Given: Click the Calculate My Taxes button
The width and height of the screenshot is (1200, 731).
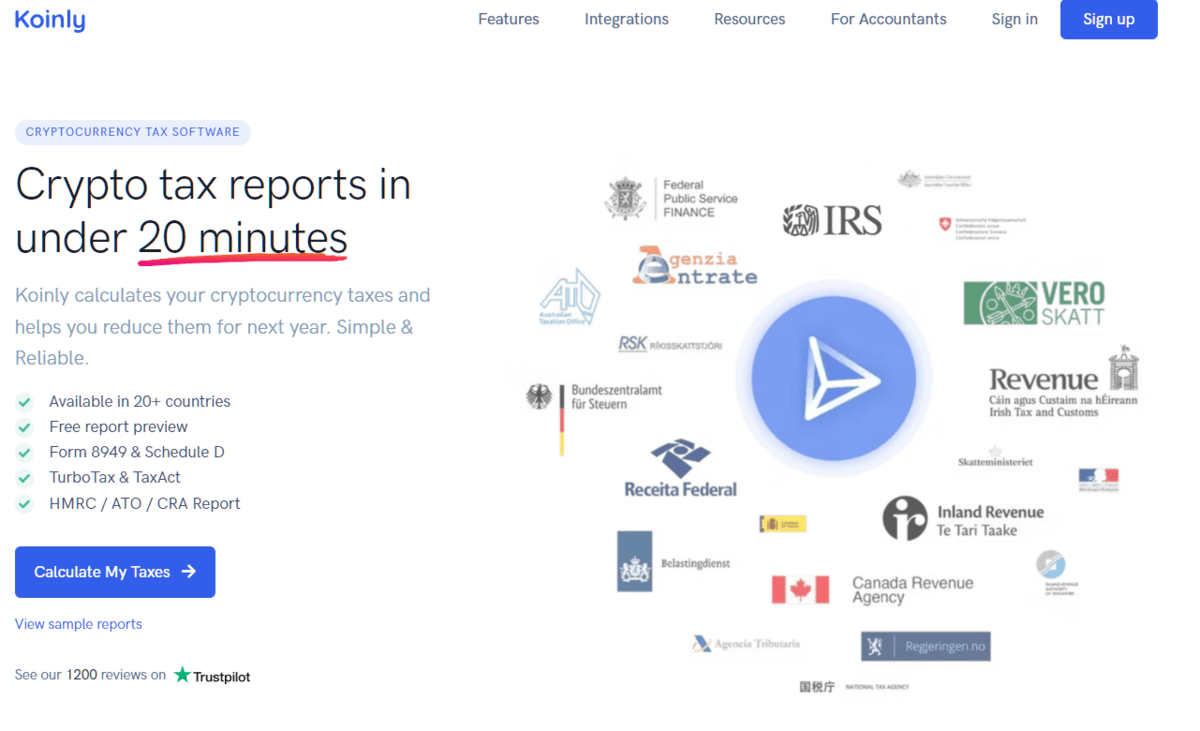Looking at the screenshot, I should point(115,572).
